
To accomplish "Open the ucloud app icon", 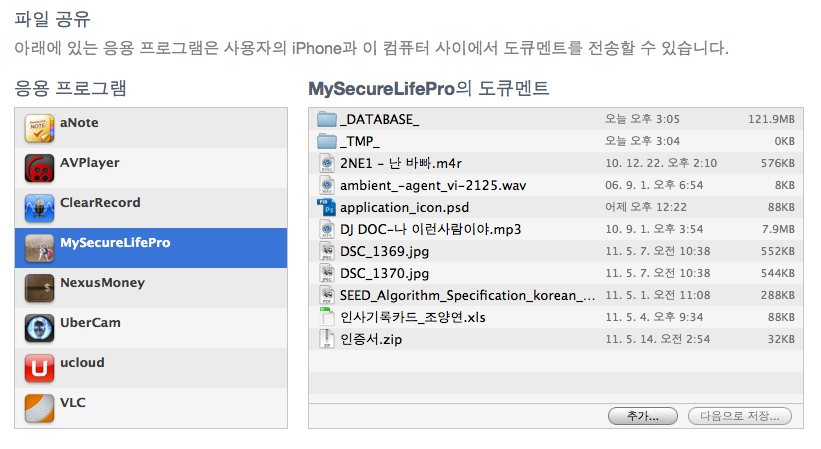I will click(39, 368).
